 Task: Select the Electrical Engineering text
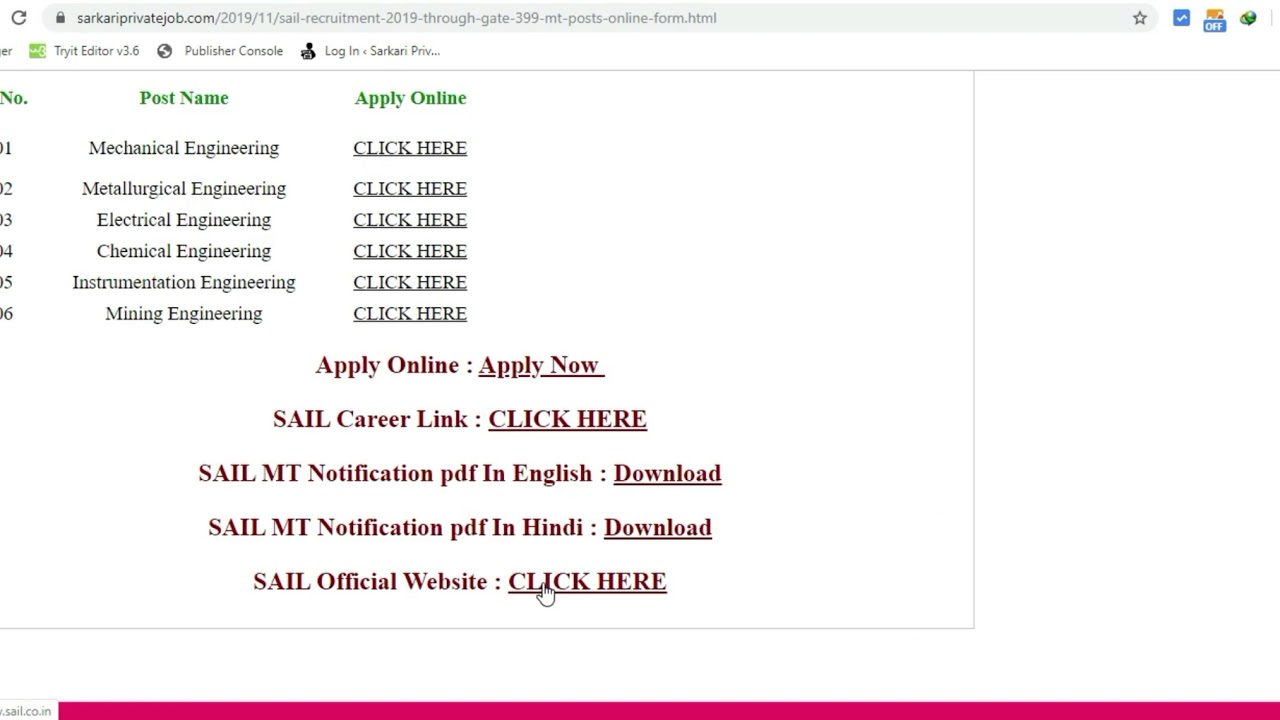click(x=184, y=220)
